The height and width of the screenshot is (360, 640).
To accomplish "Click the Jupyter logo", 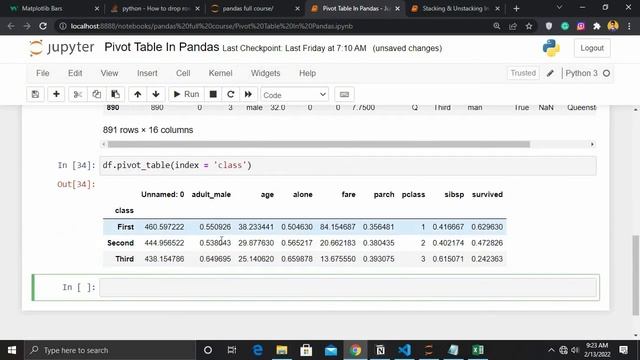I will pos(62,48).
